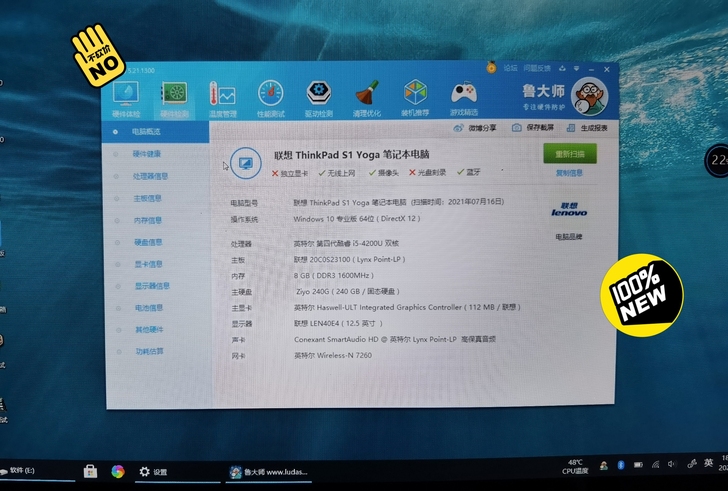Click the 鲁大师 mascot avatar
The height and width of the screenshot is (491, 728).
pos(589,96)
